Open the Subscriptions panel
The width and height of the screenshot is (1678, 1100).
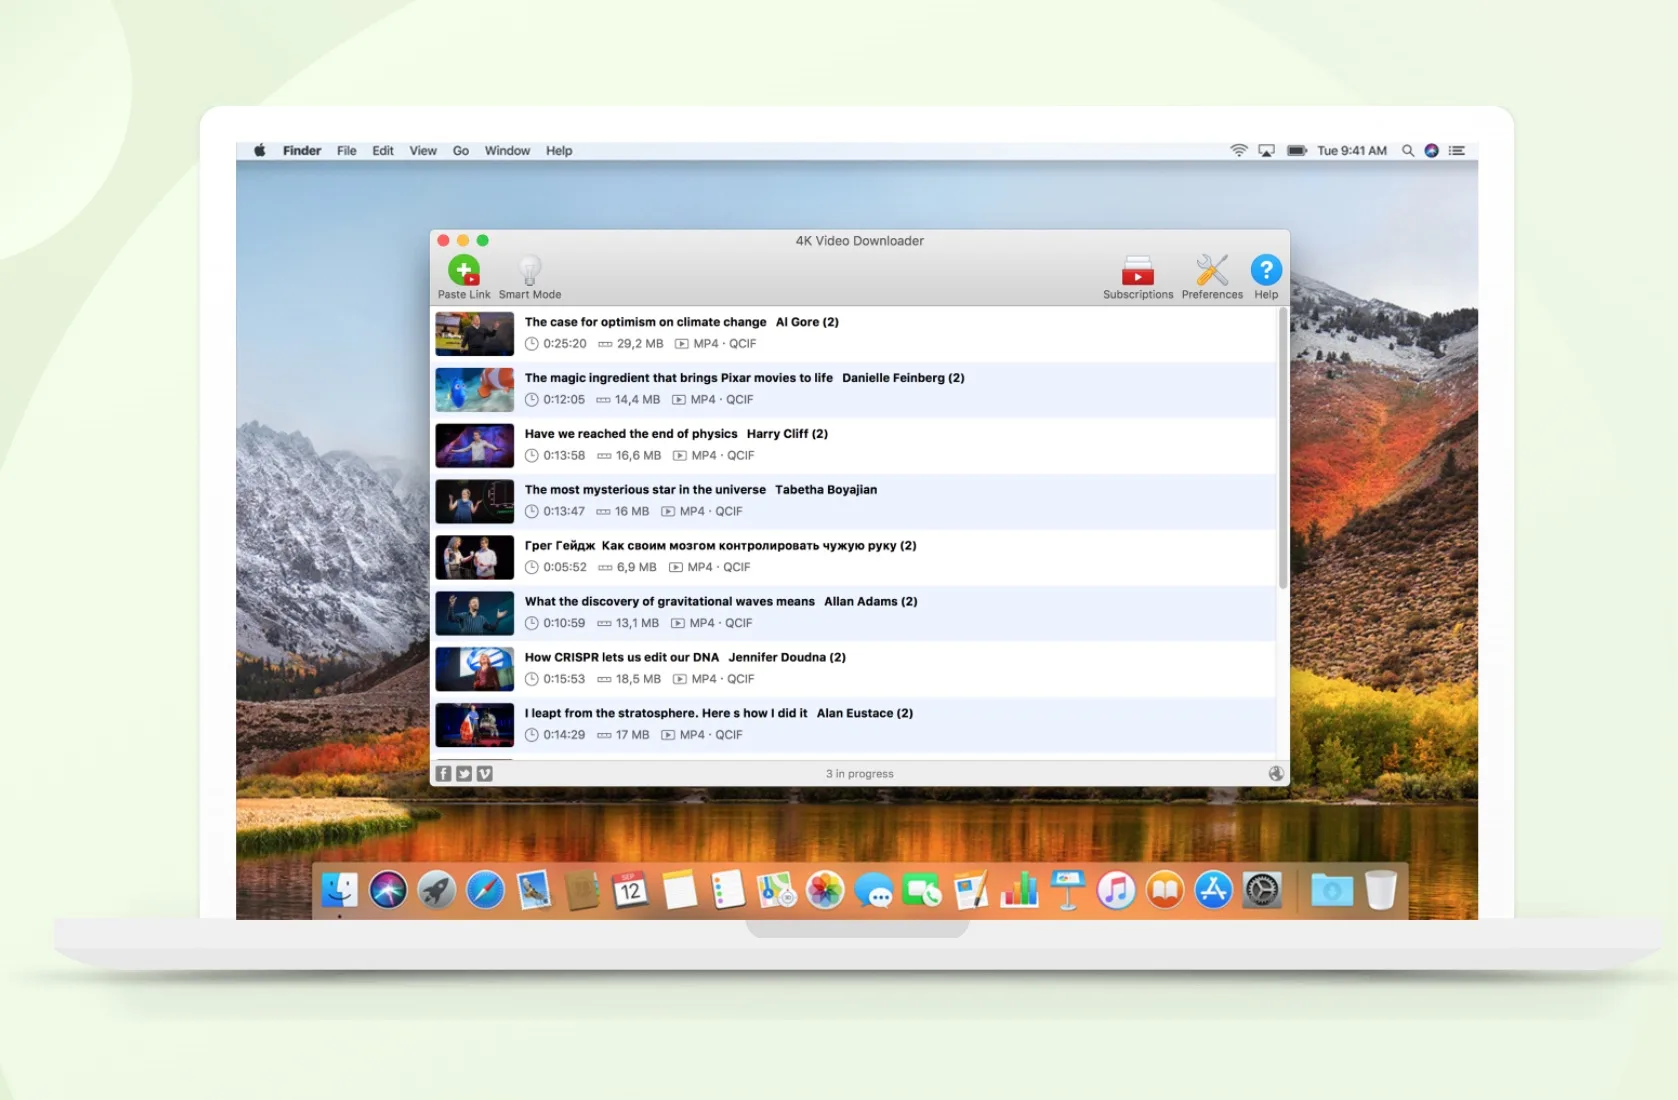(x=1138, y=277)
